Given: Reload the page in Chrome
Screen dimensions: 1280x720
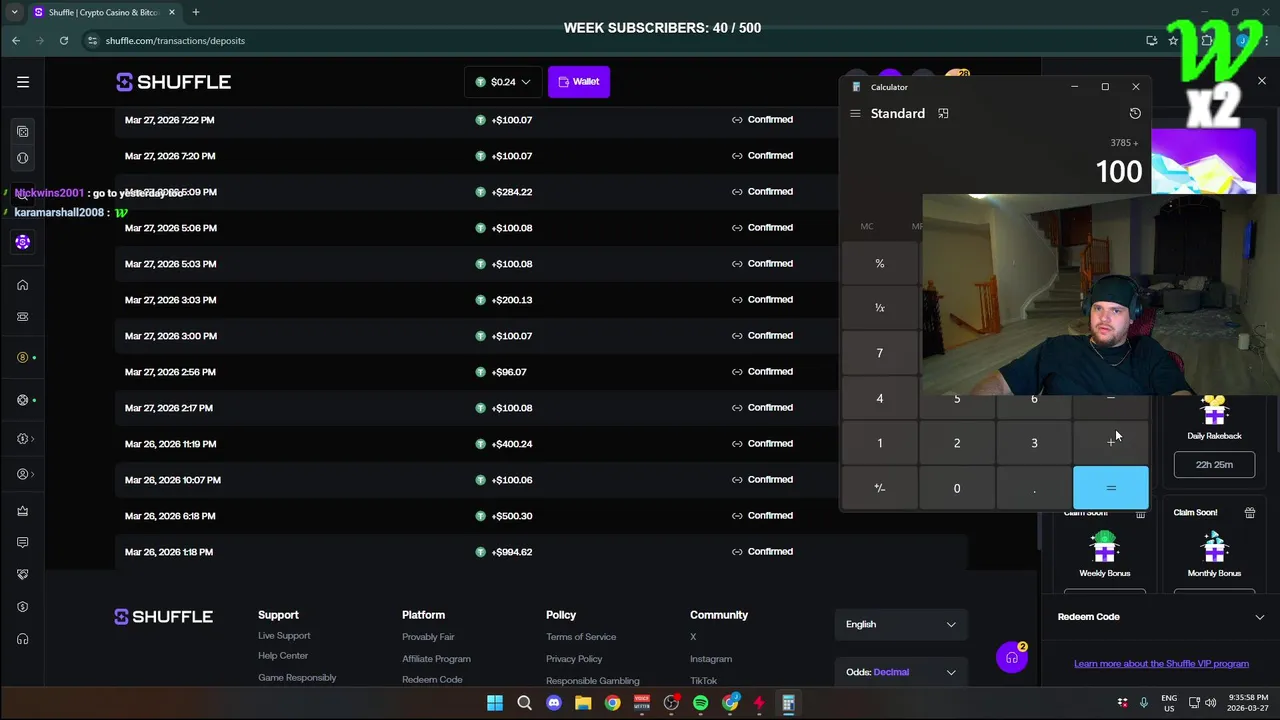Looking at the screenshot, I should (64, 41).
